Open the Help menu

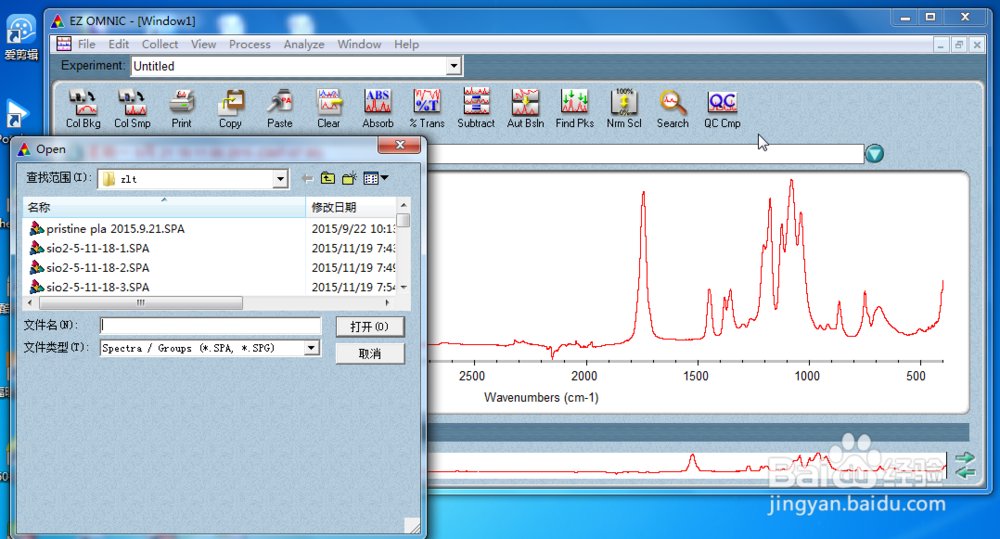tap(406, 44)
